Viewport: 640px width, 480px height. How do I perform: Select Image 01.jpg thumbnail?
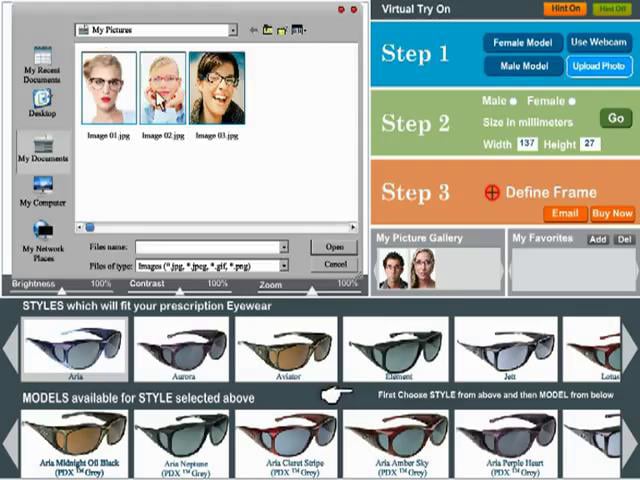point(109,88)
